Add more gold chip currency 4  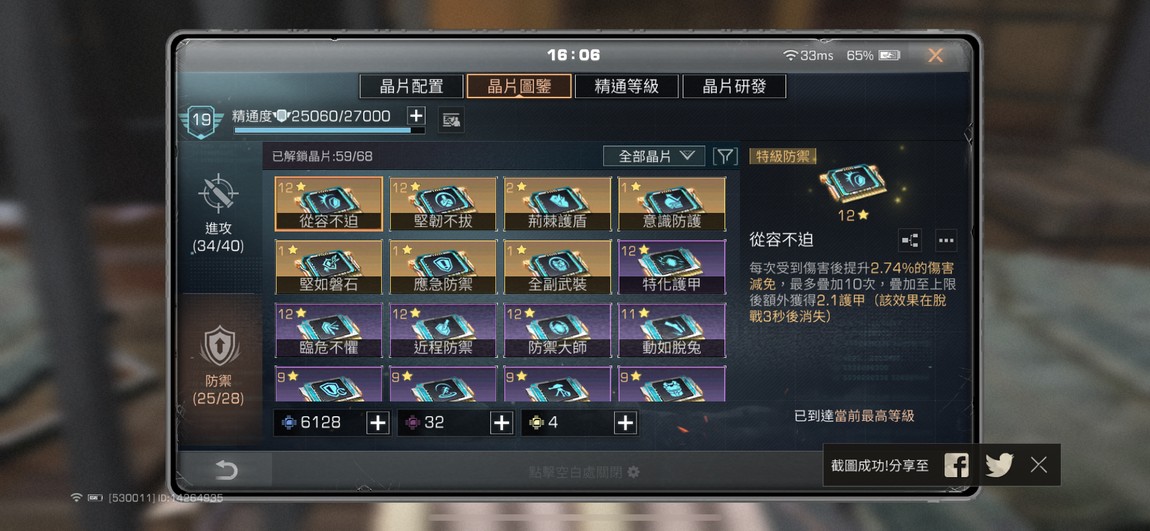pos(625,423)
